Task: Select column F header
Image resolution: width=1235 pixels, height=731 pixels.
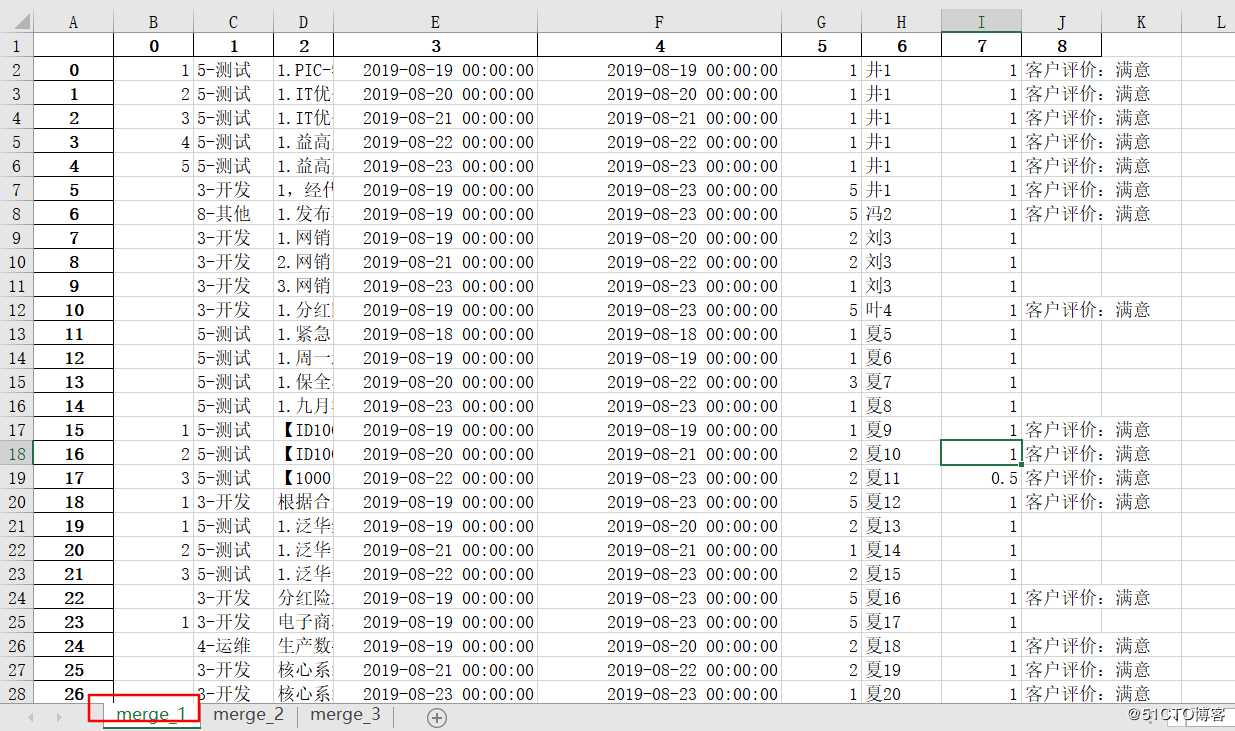Action: pos(660,22)
